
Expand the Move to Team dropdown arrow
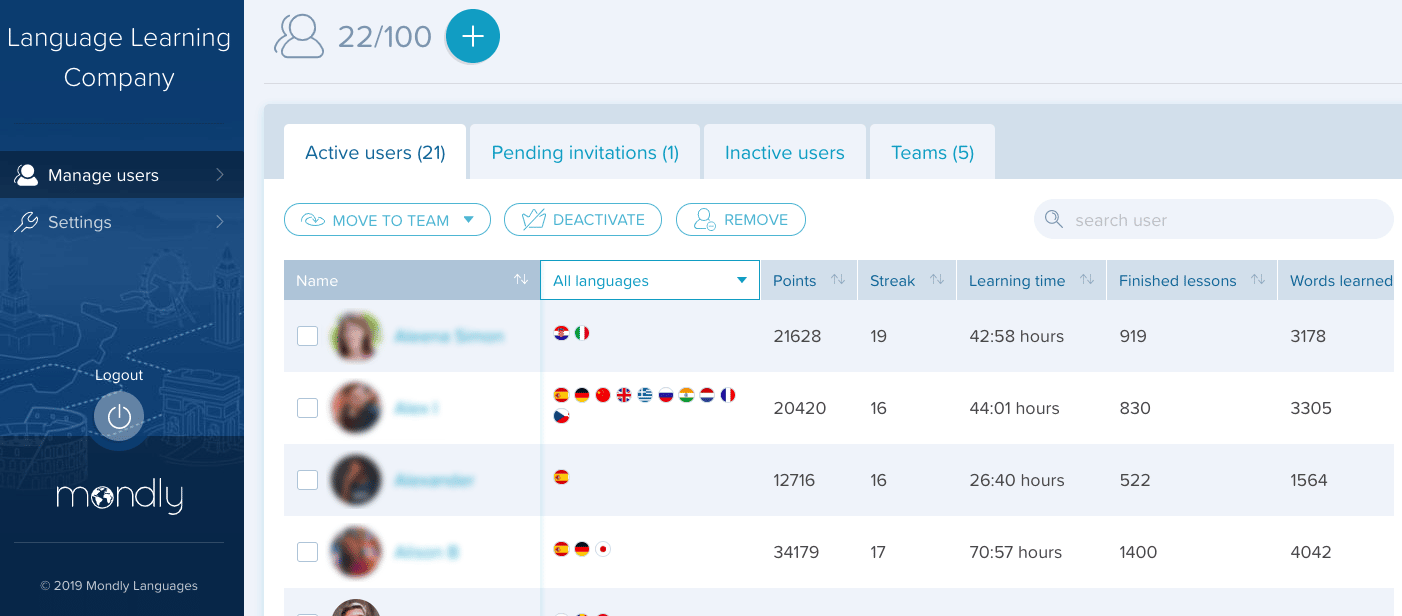coord(467,219)
